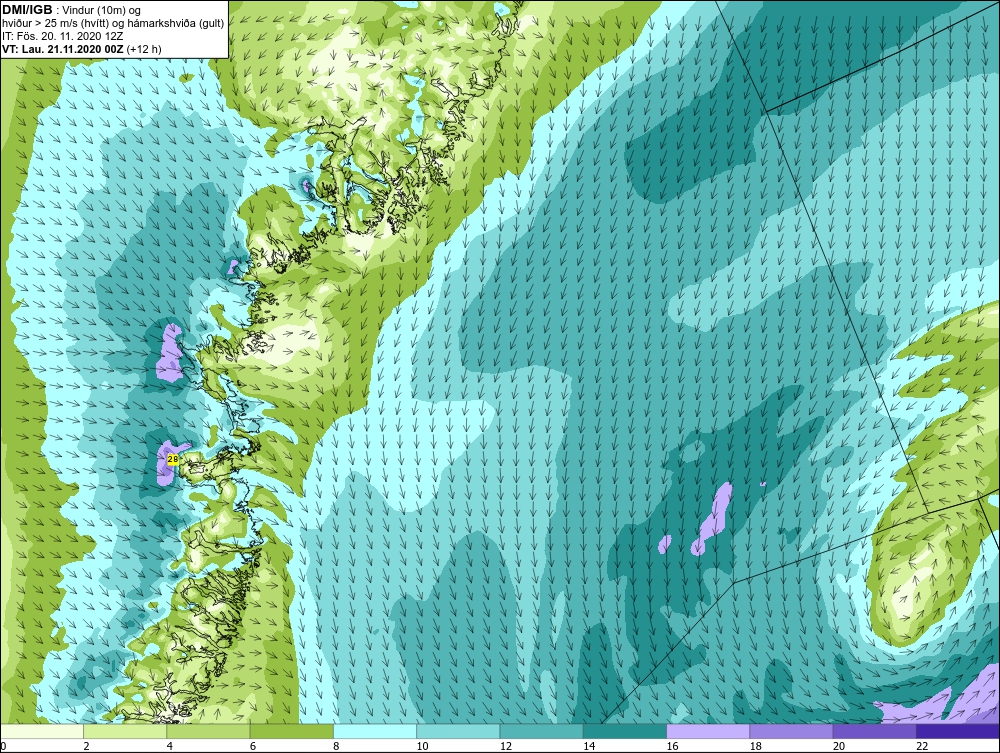Click the 'IT: Fös. 20. 11. 2020 12Z' text
This screenshot has width=1000, height=753.
point(62,36)
